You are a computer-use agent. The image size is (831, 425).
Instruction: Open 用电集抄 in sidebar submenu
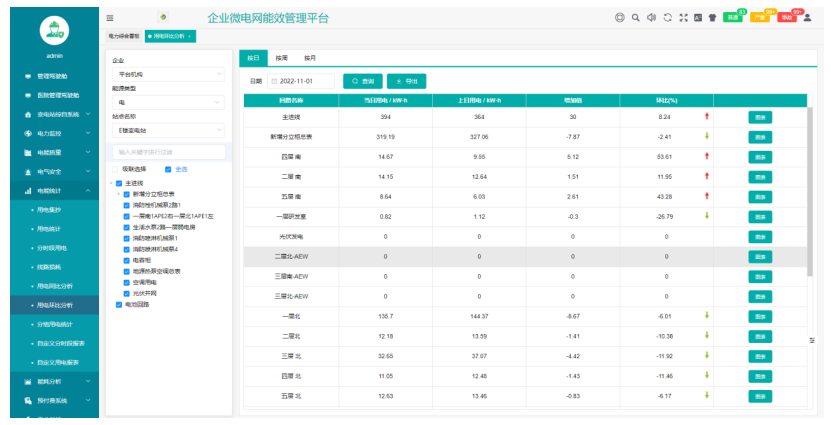tap(49, 210)
